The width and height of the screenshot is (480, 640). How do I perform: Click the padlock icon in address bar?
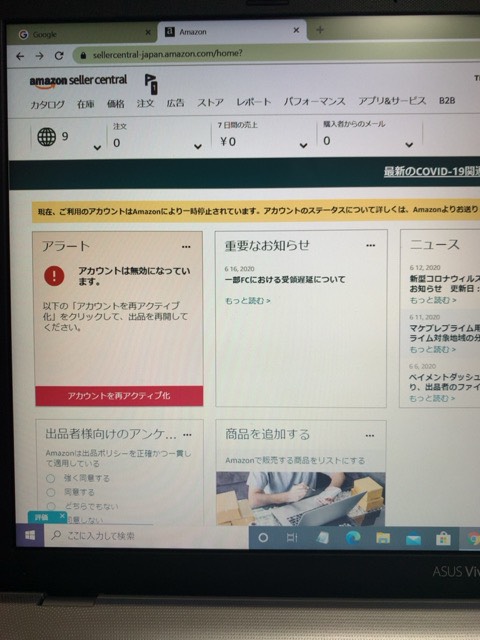(83, 55)
